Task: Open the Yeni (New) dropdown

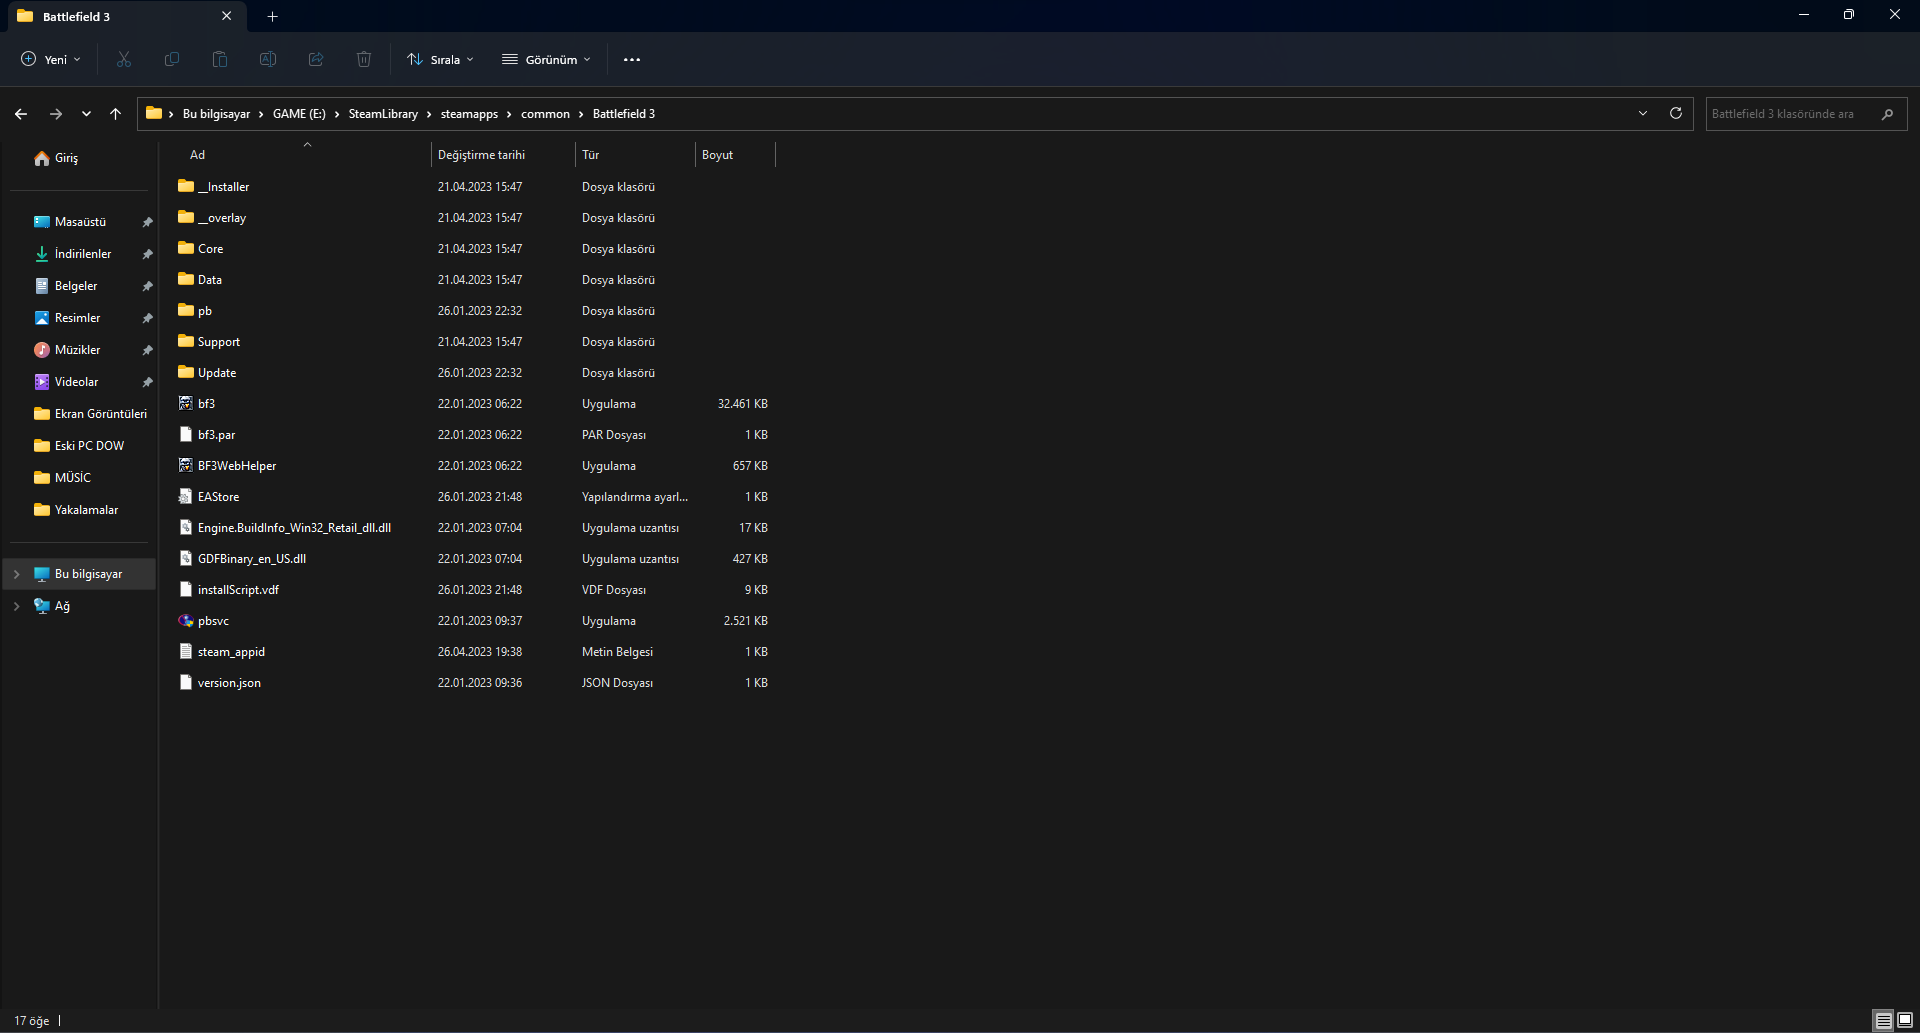Action: pyautogui.click(x=51, y=60)
